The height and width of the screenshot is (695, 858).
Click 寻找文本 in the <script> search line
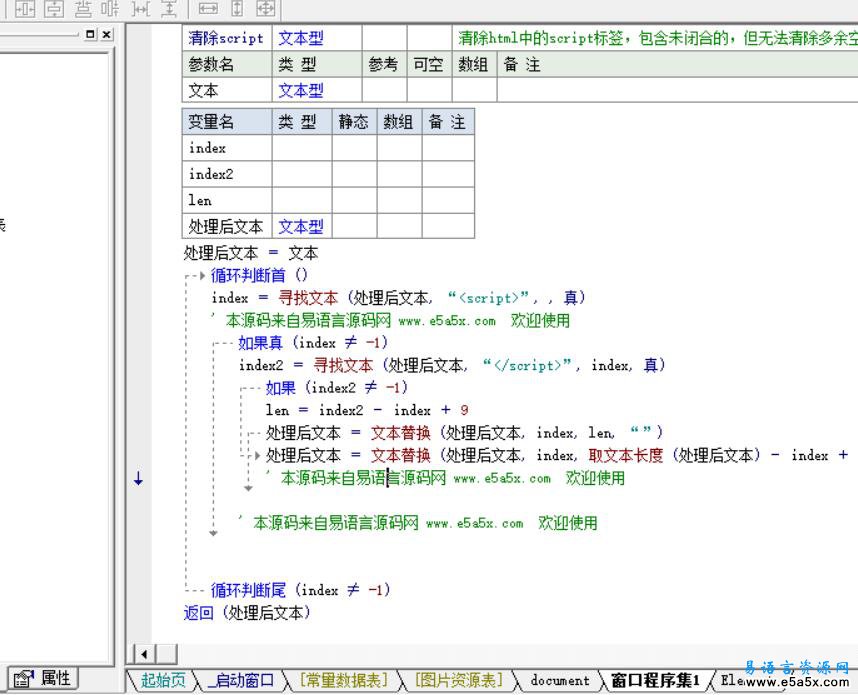[x=308, y=298]
